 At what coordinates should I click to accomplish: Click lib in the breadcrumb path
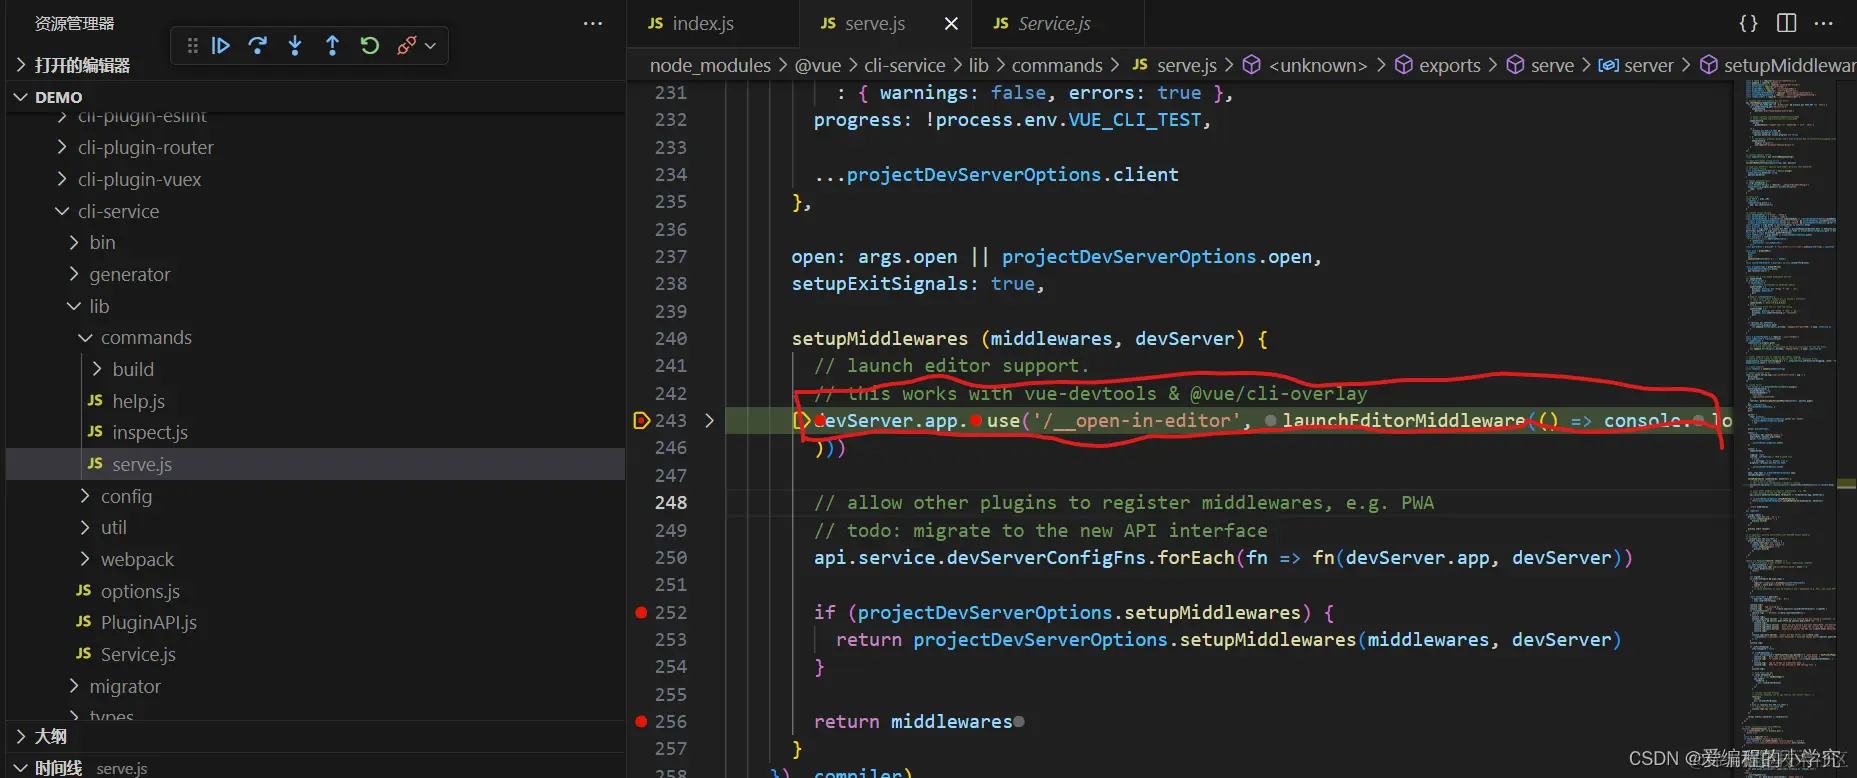coord(978,65)
